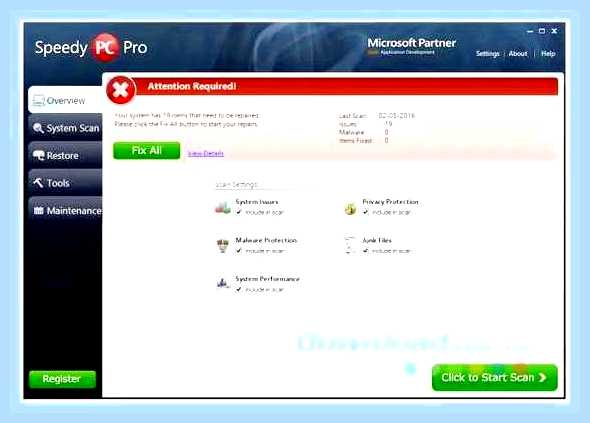This screenshot has width=590, height=423.
Task: Switch to the System Scan tab
Action: 65,128
